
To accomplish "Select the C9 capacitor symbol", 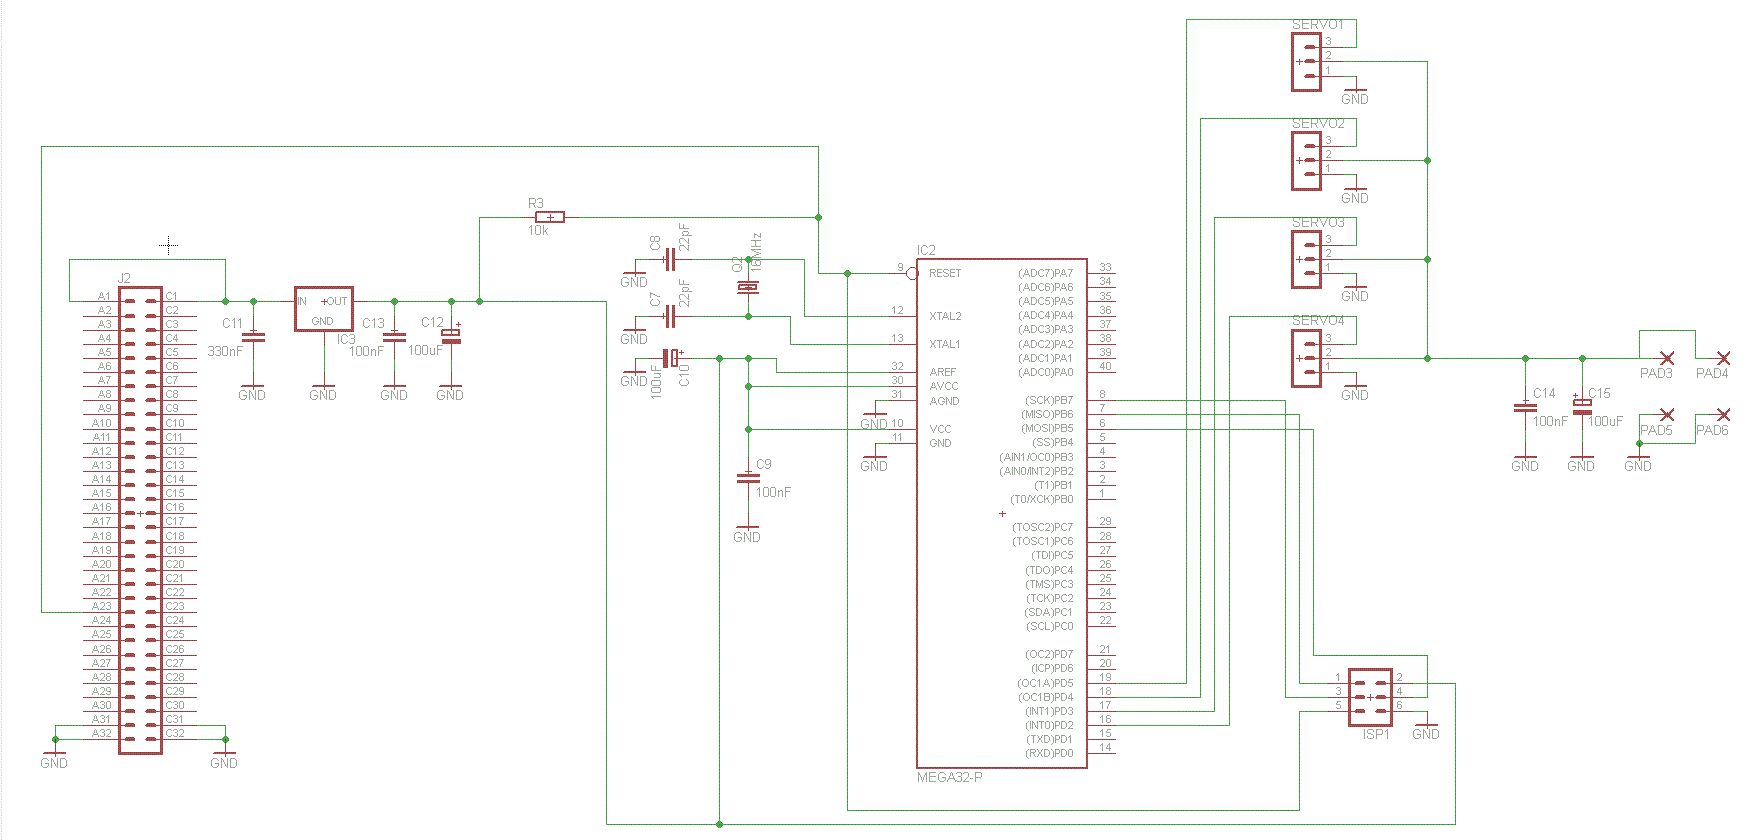I will click(747, 478).
